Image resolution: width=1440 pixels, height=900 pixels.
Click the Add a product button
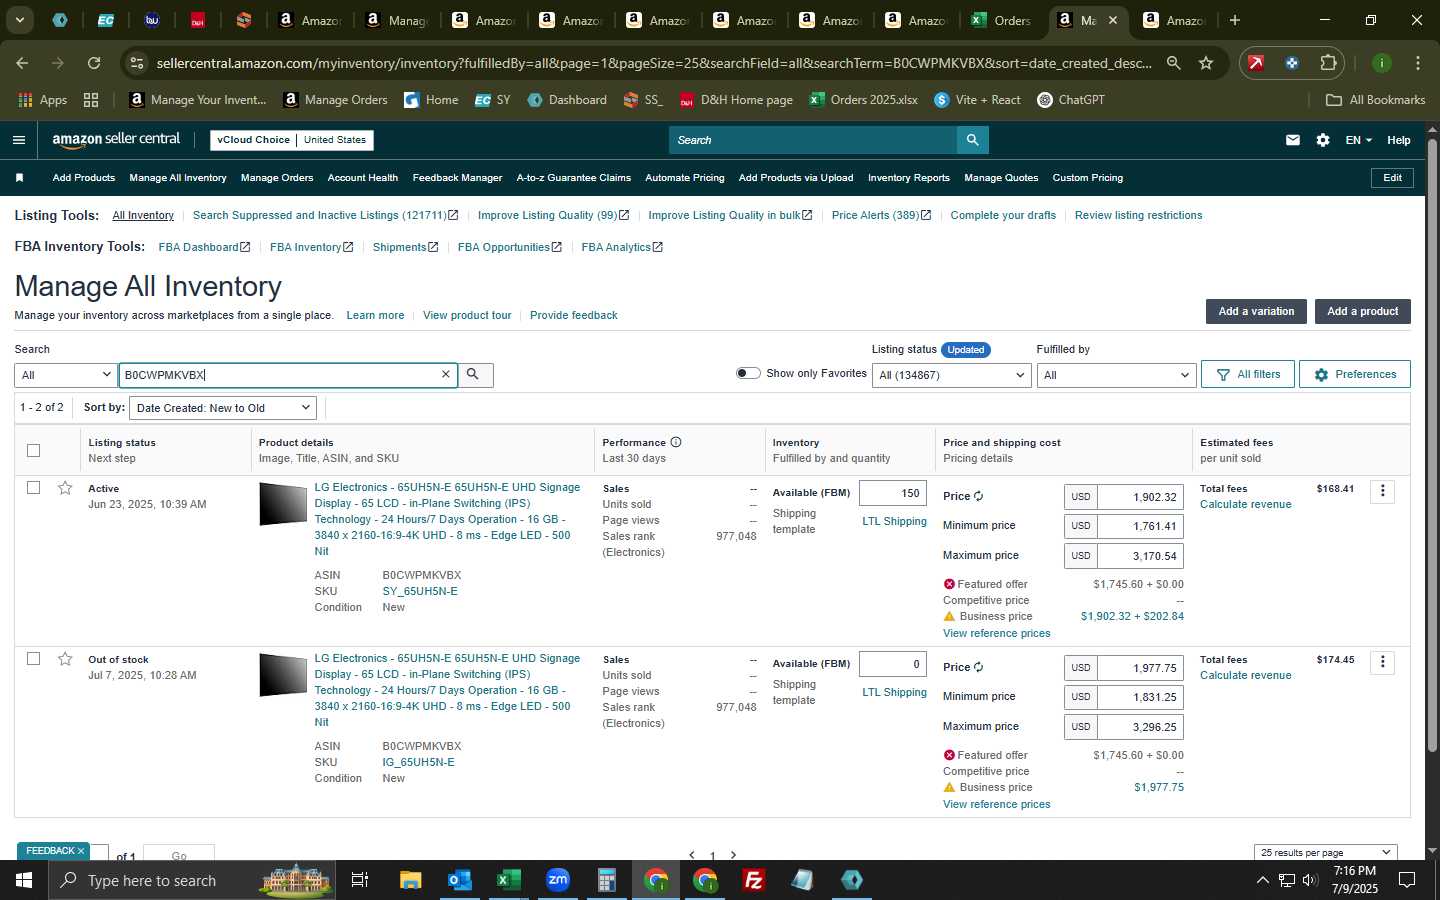1362,311
